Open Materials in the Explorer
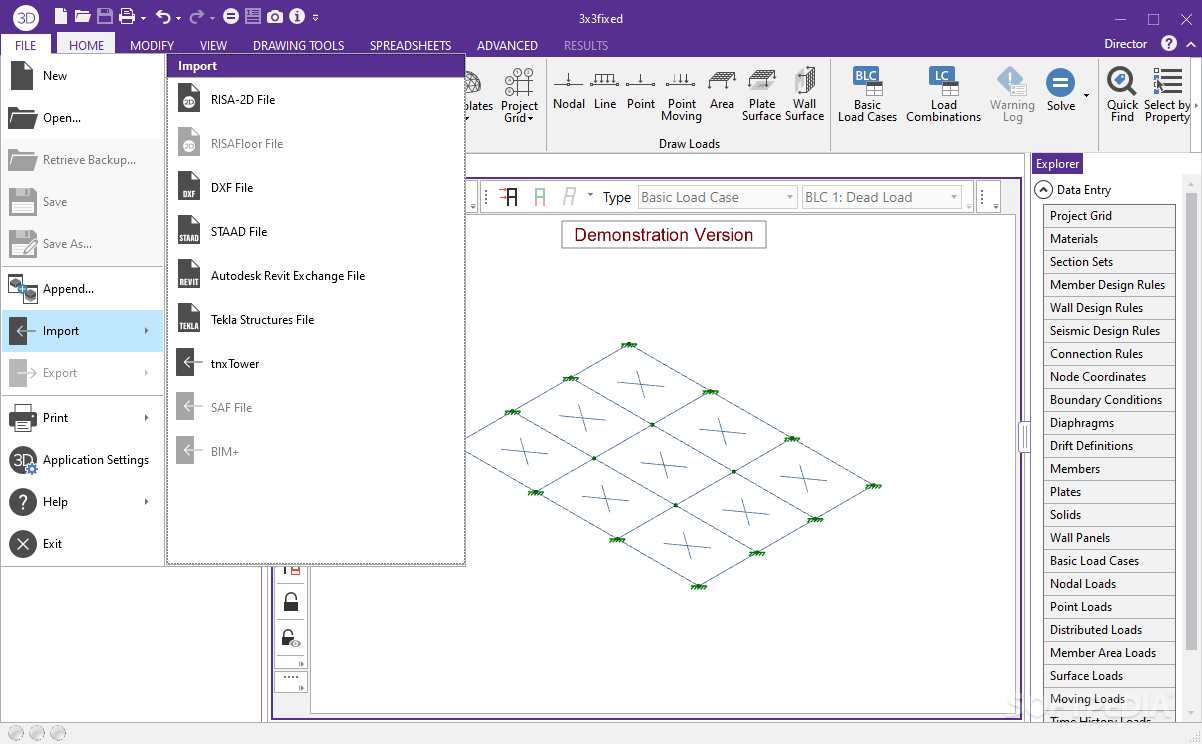This screenshot has height=744, width=1202. (x=1109, y=239)
